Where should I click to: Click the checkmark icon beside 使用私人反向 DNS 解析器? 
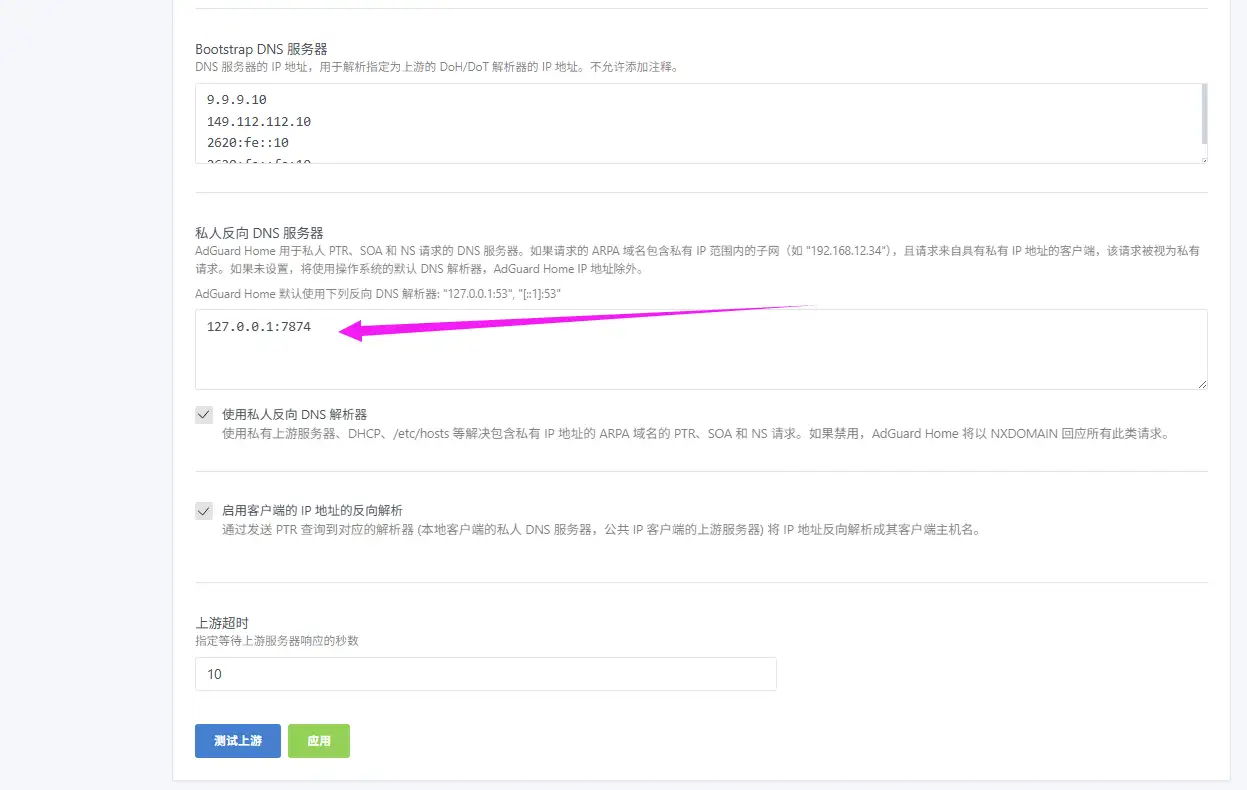click(203, 414)
